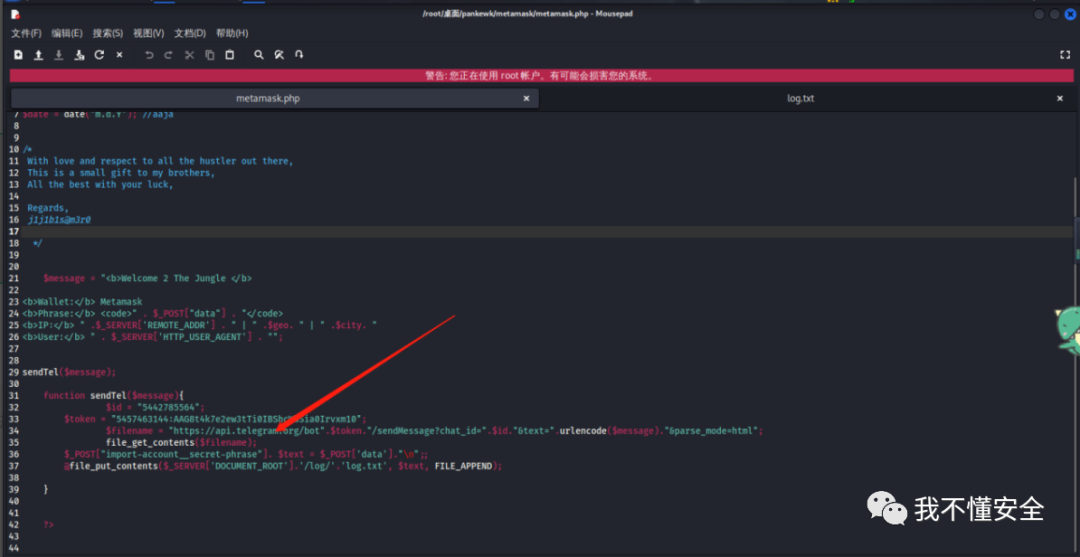
Task: Click inside empty highlighted line 17
Action: pos(547,231)
